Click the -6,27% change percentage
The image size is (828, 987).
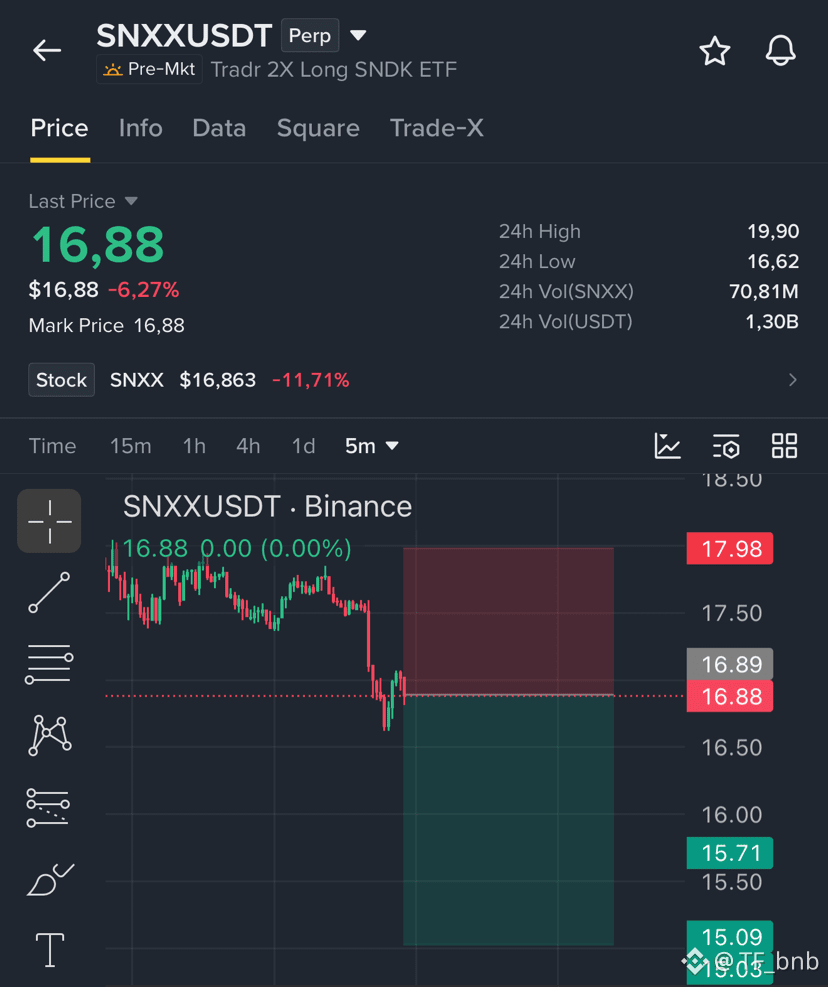pos(144,290)
